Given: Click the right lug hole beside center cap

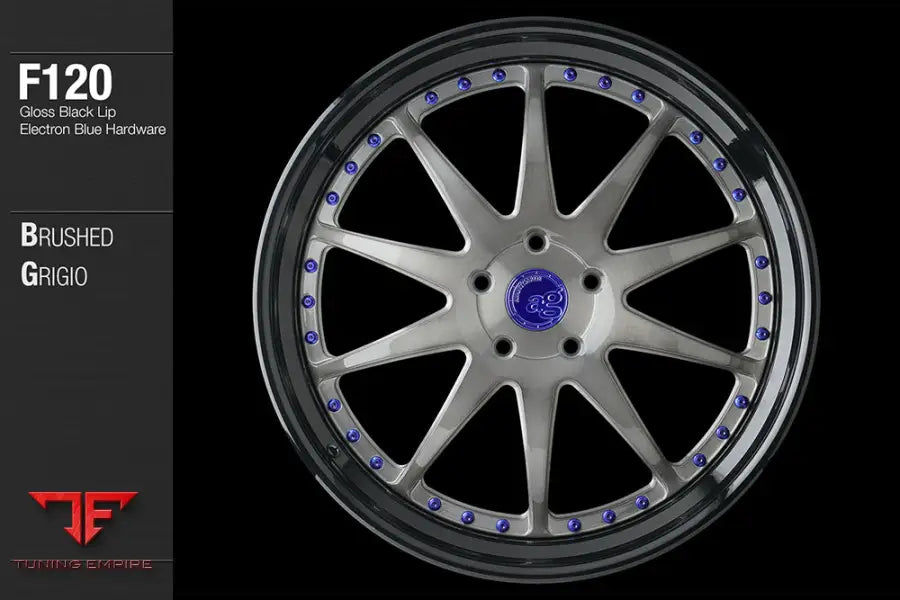Looking at the screenshot, I should coord(591,282).
